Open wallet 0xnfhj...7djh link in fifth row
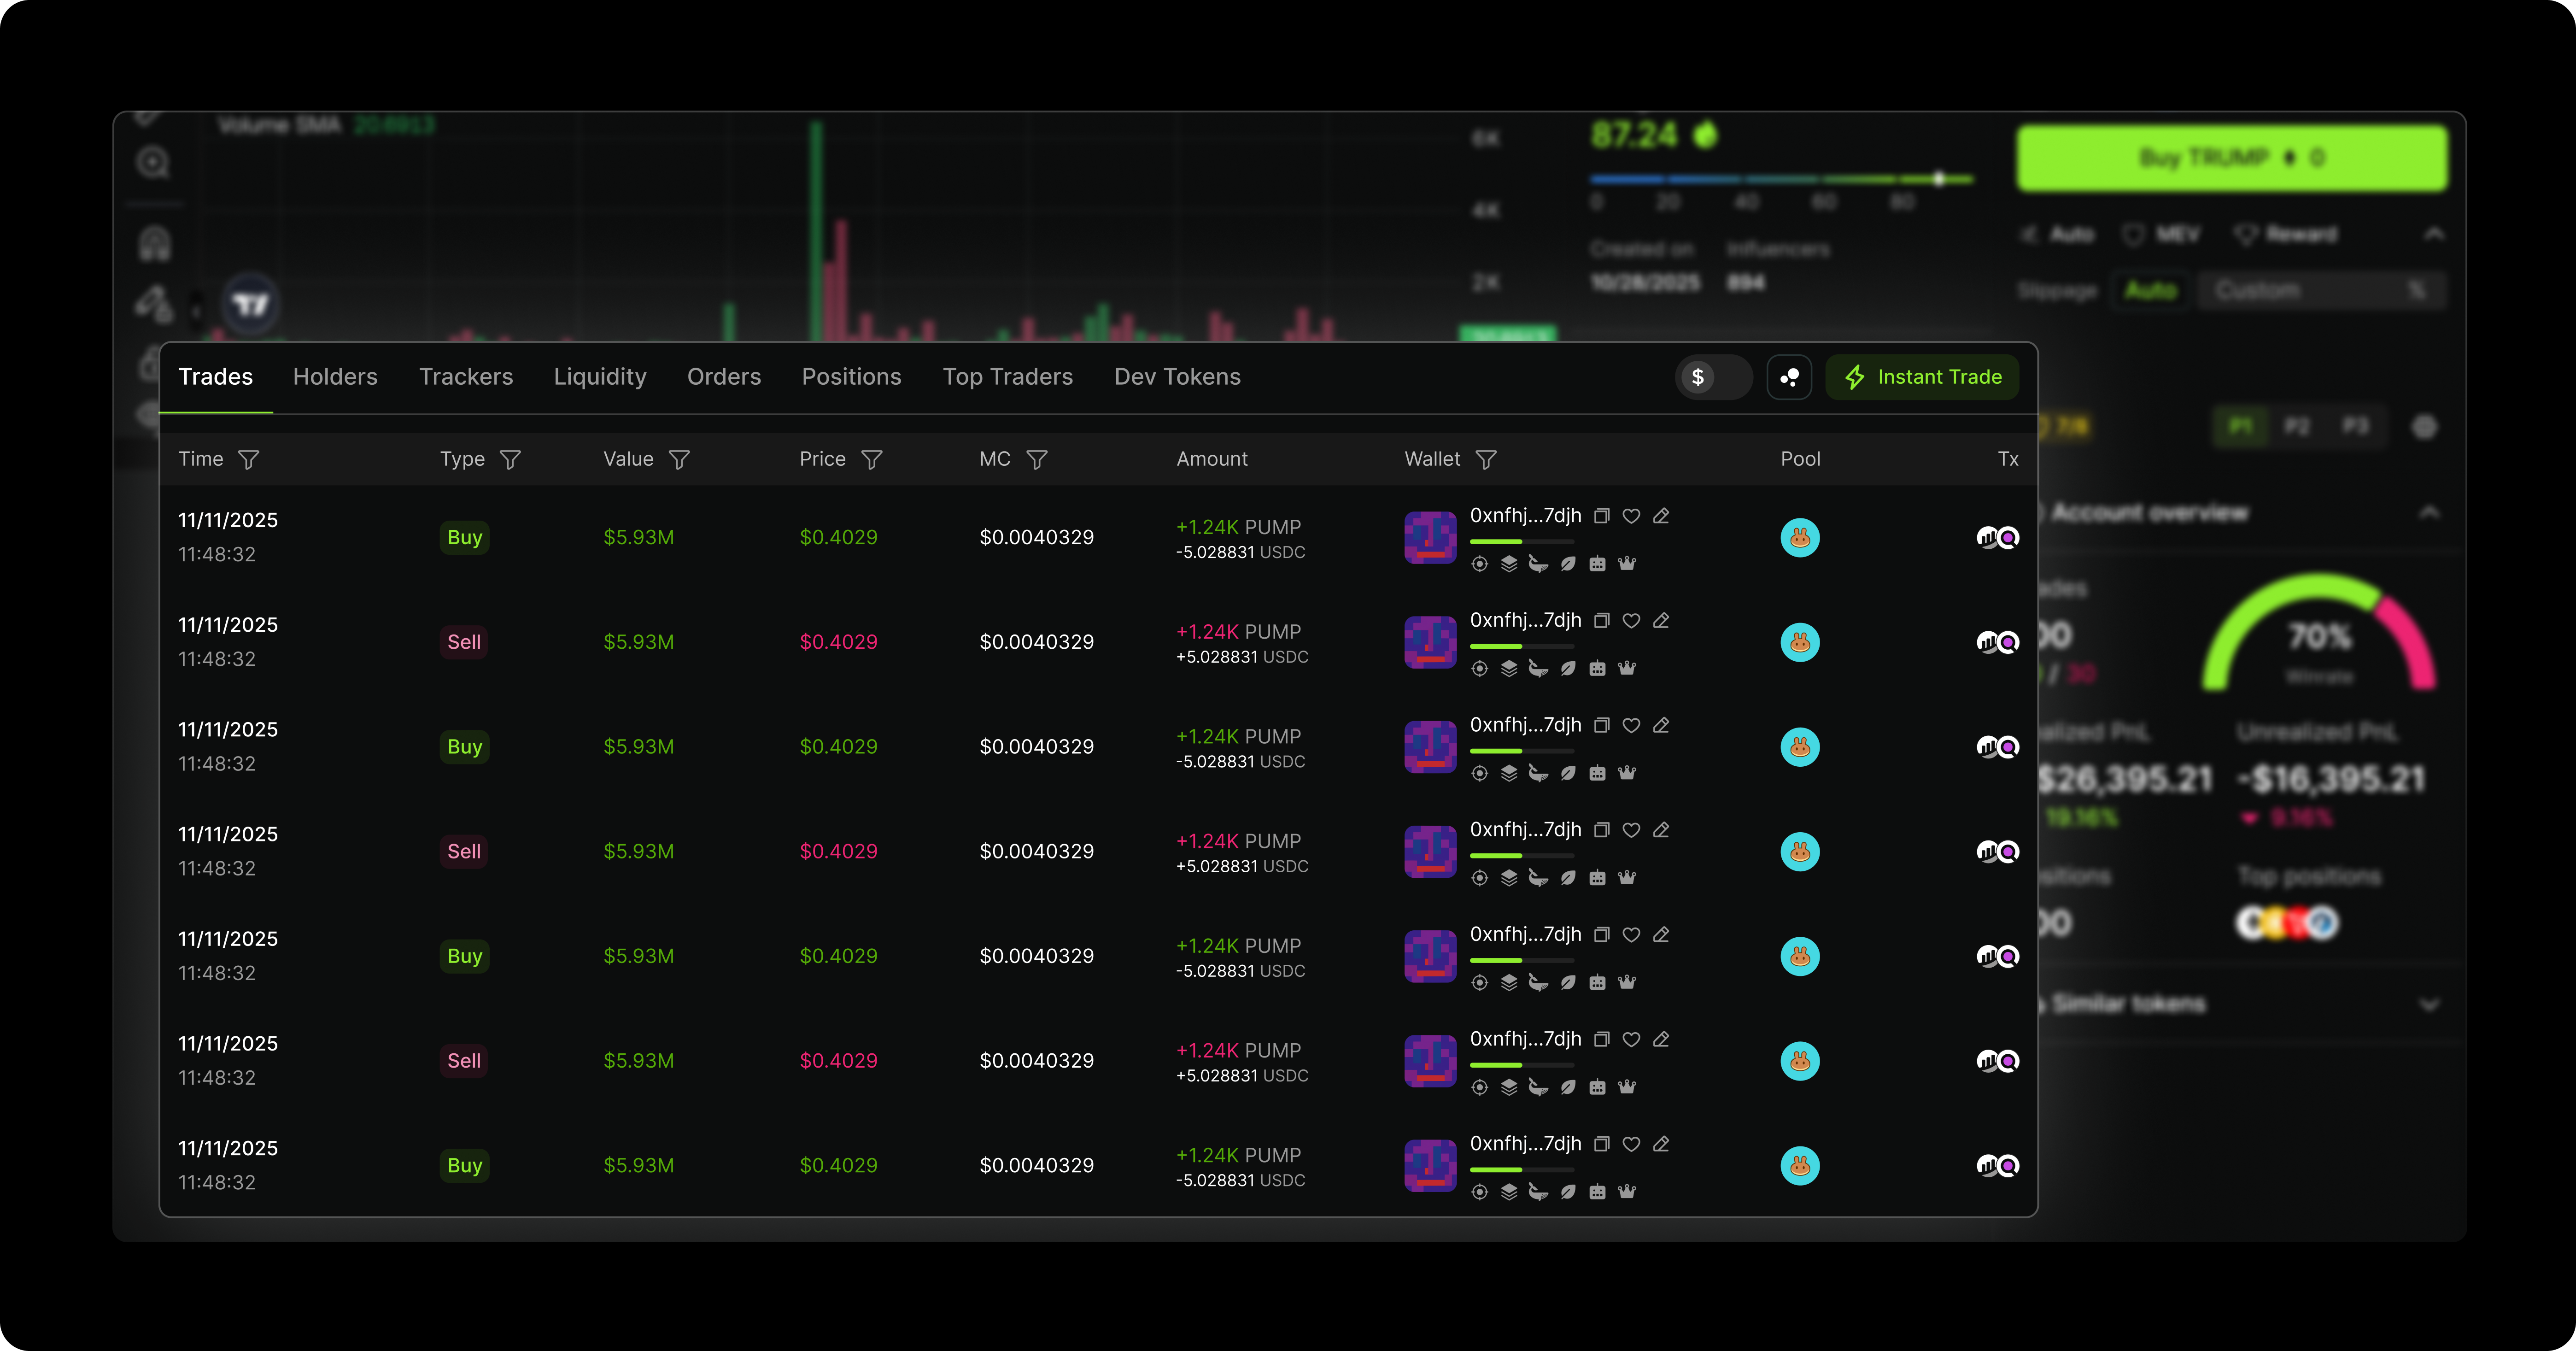 click(x=1525, y=934)
